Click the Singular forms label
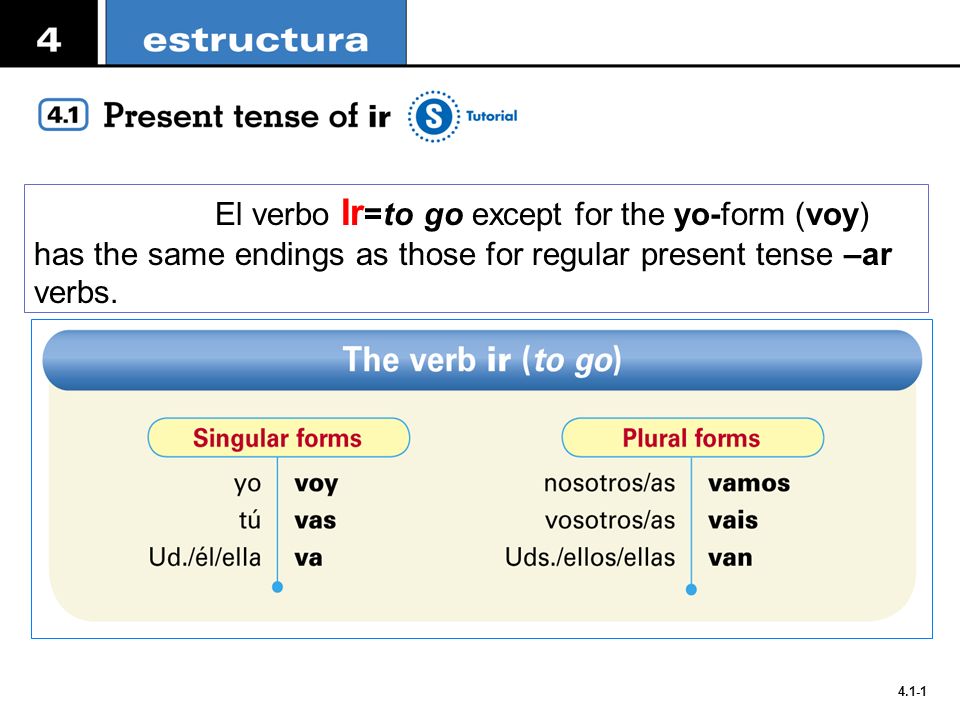 click(279, 438)
